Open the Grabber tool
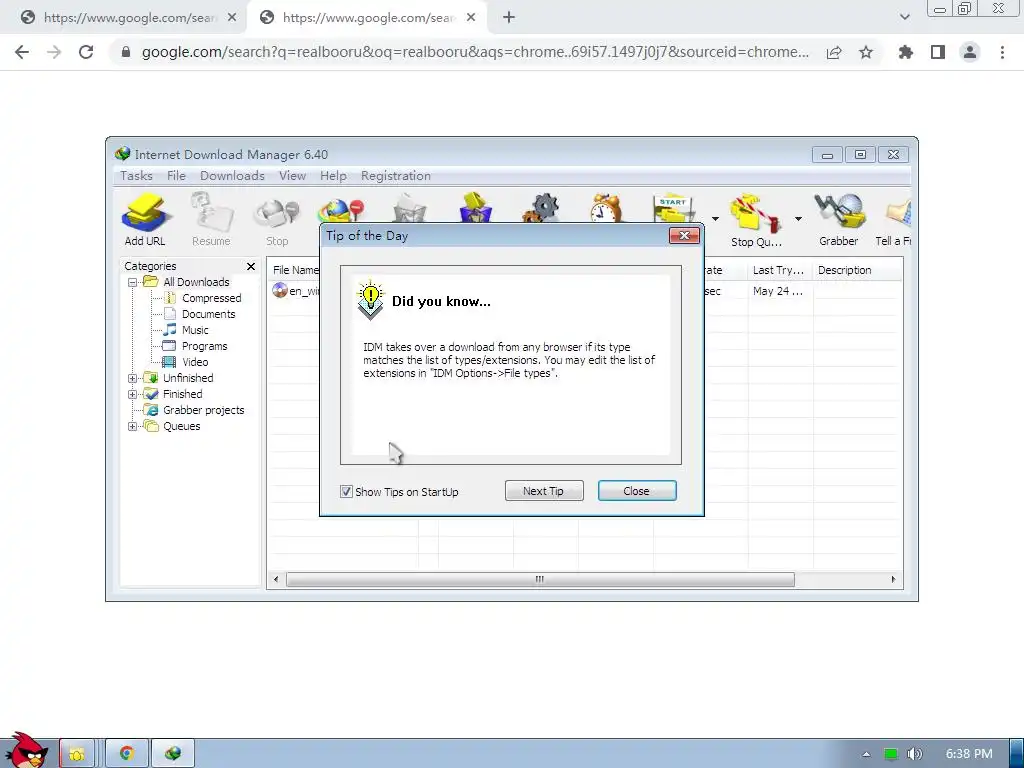 839,220
